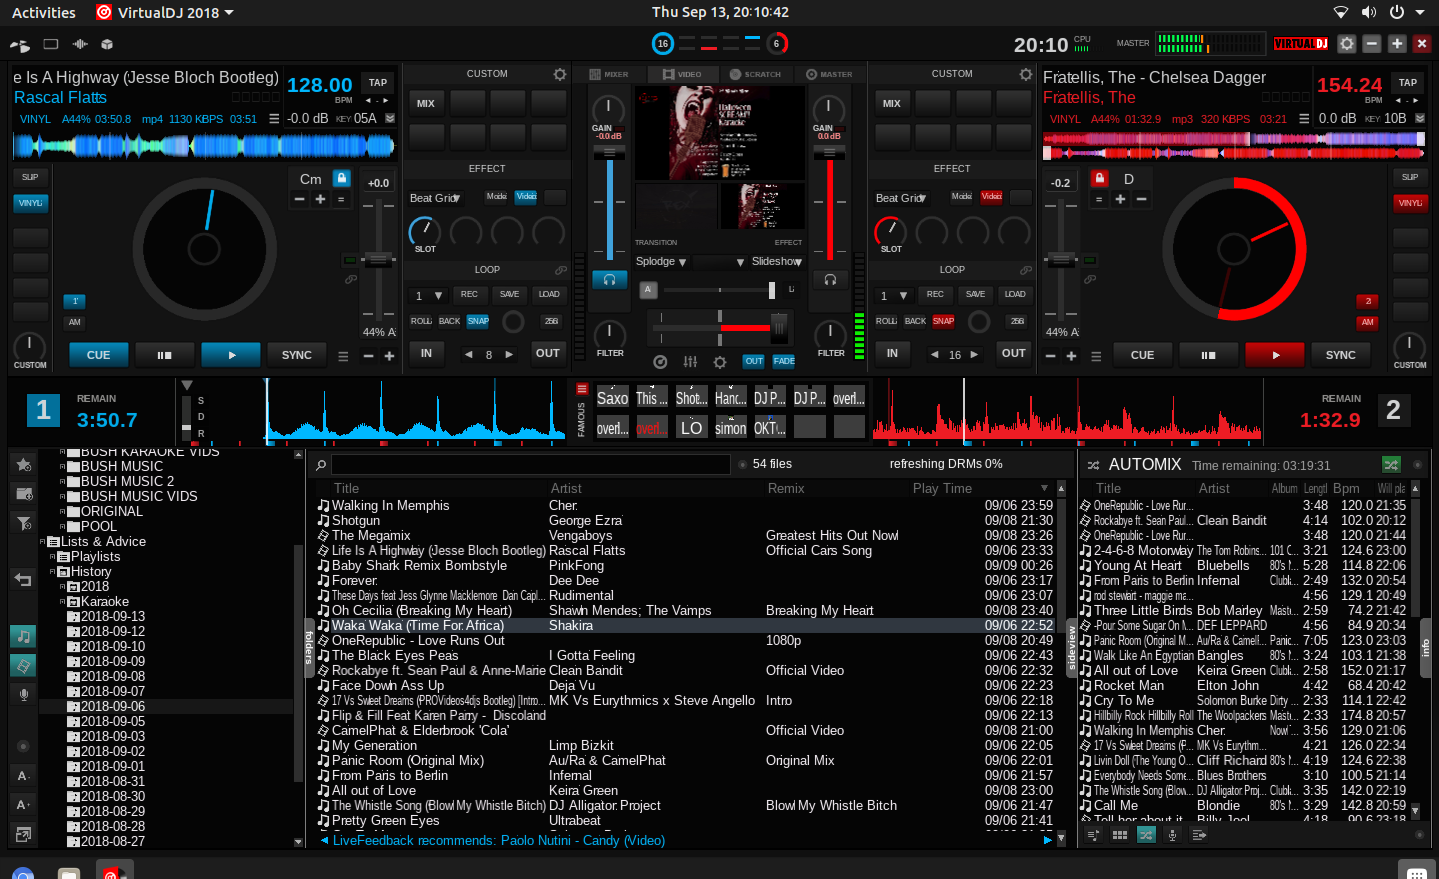Open deck 1 loop slot number dropdown
The height and width of the screenshot is (879, 1439).
(428, 295)
